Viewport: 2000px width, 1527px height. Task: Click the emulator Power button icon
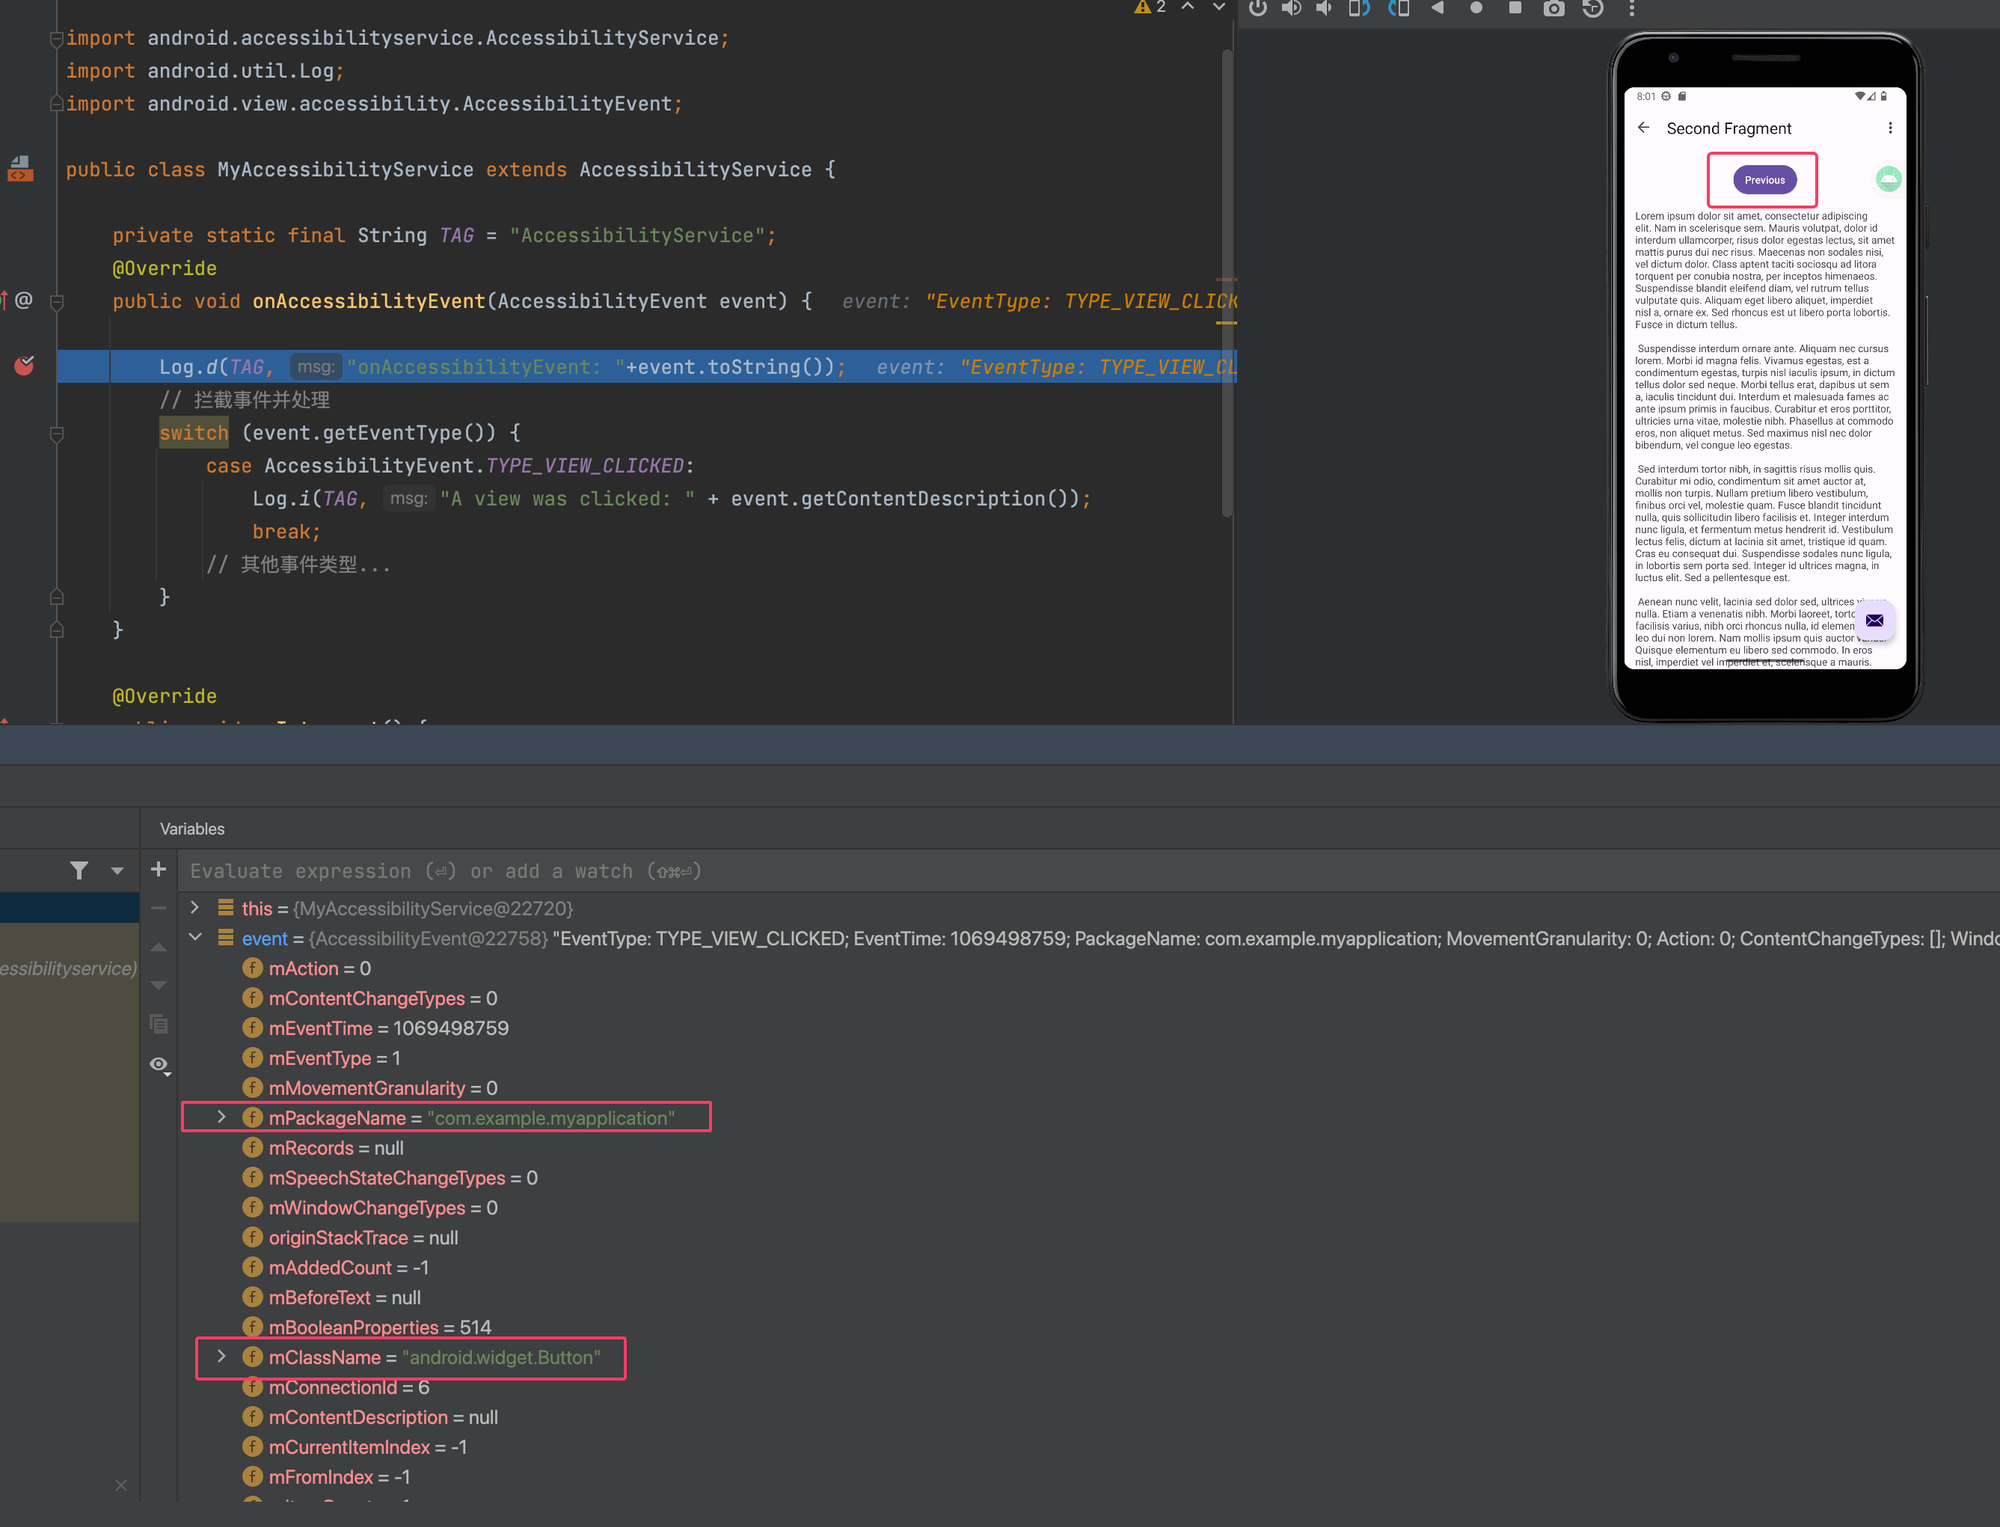[x=1258, y=9]
